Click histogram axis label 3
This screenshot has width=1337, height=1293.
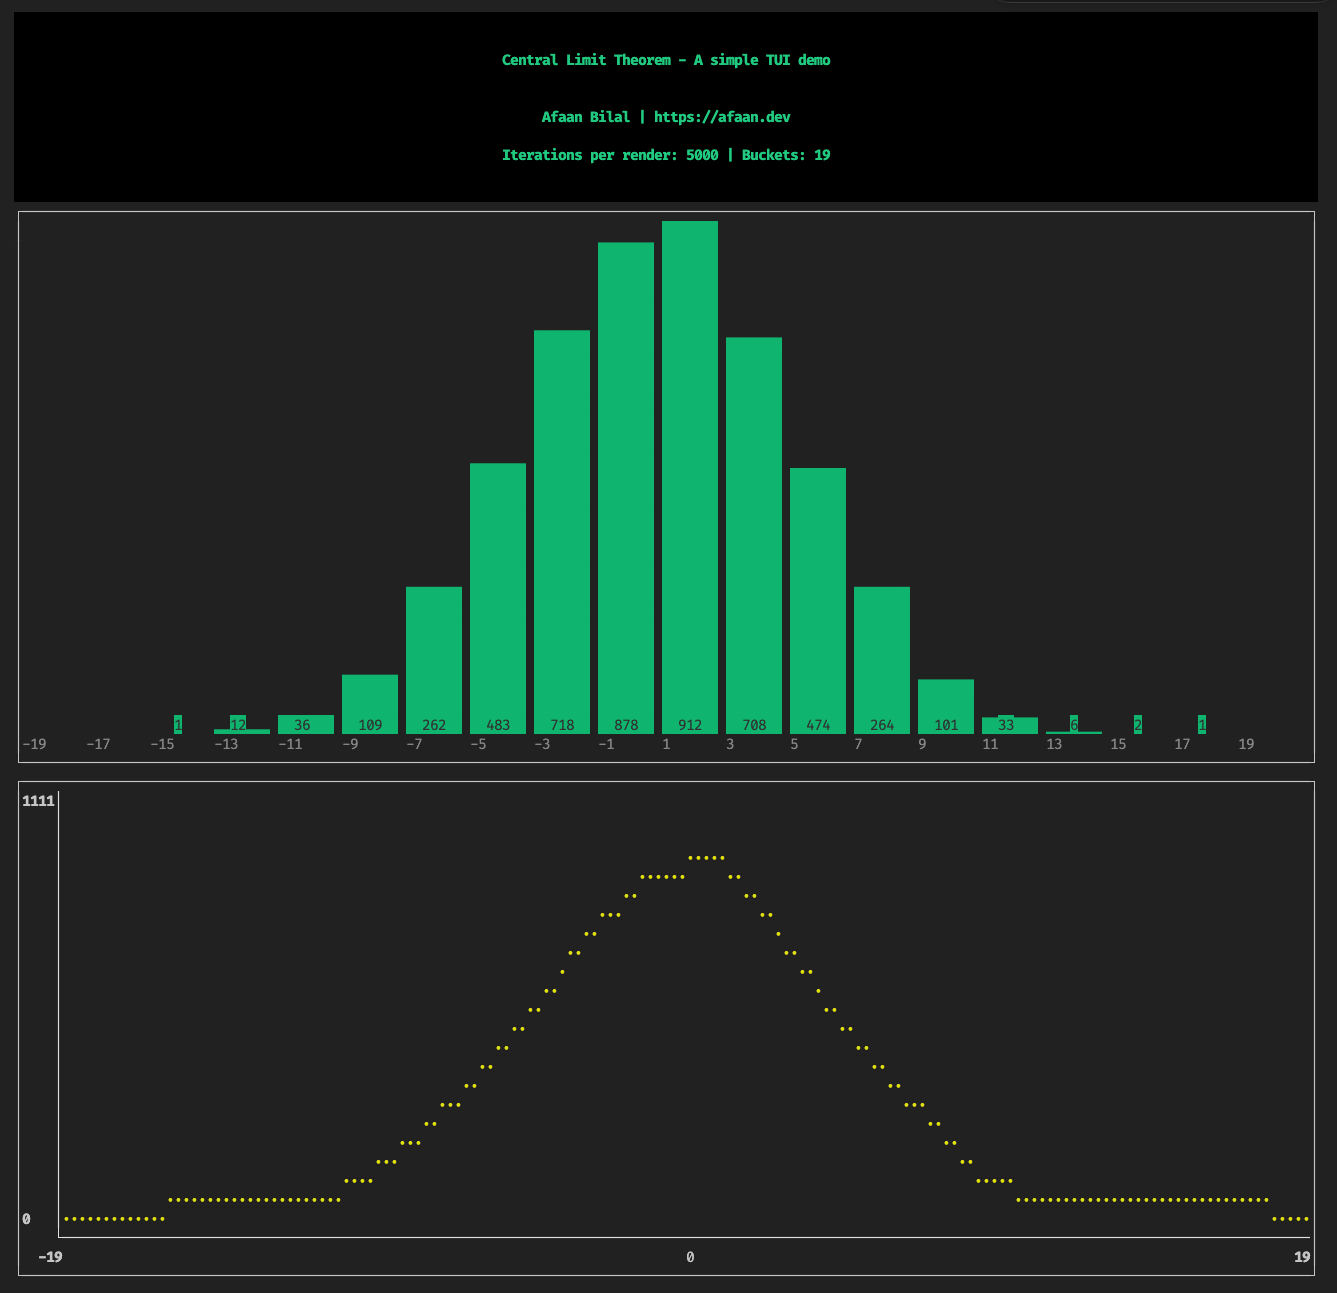coord(730,744)
